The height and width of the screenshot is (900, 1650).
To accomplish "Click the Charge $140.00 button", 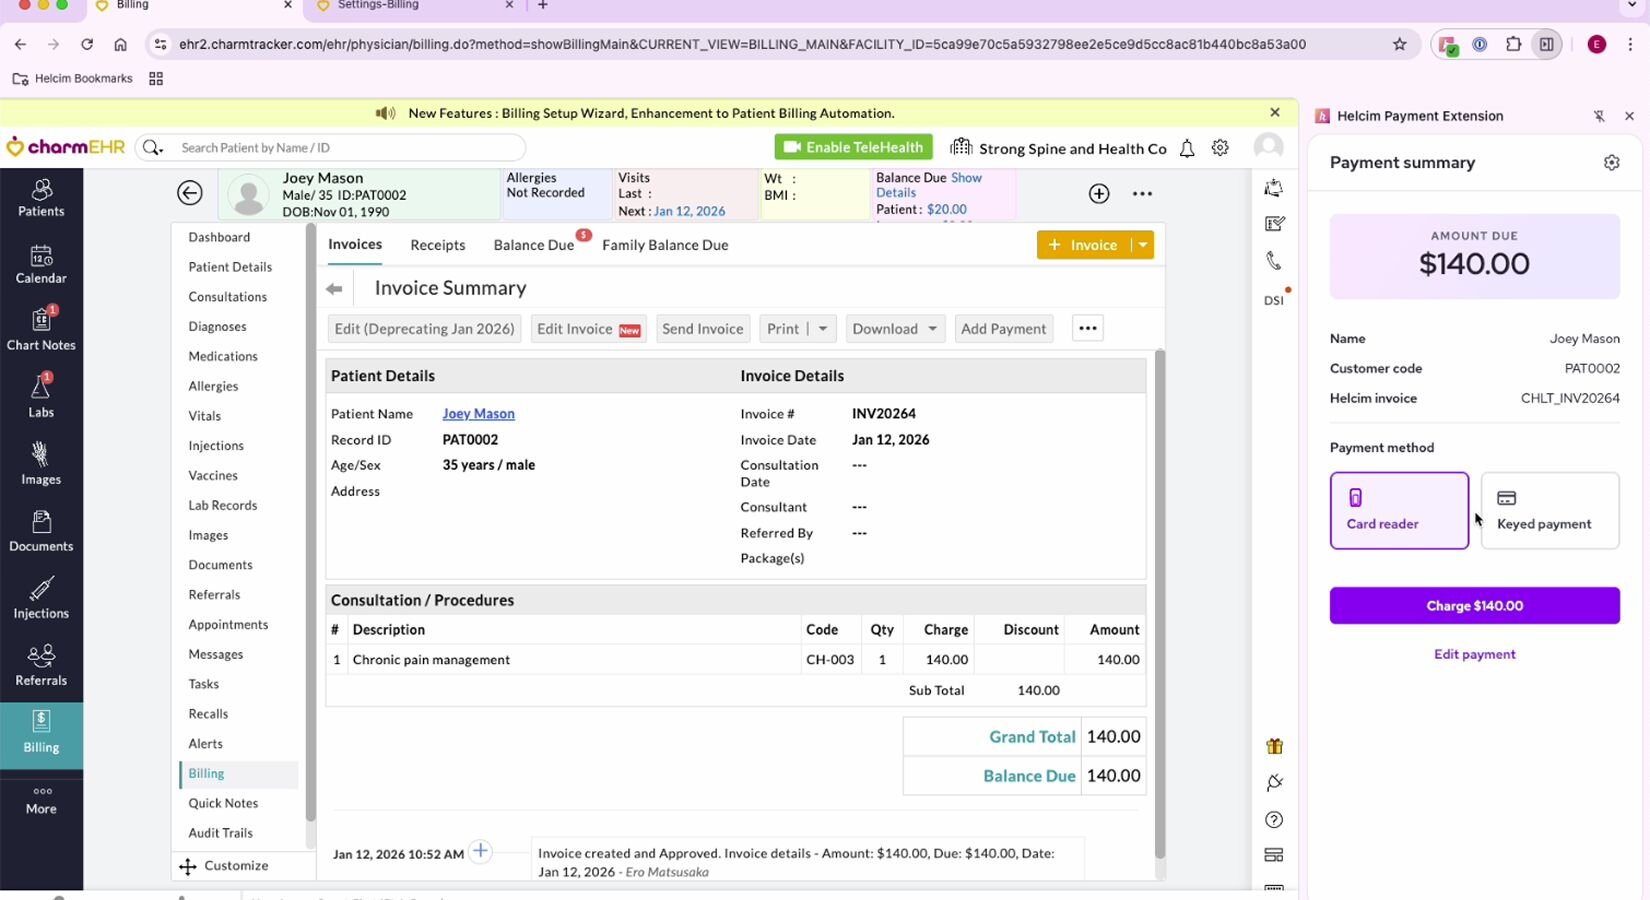I will tap(1474, 606).
